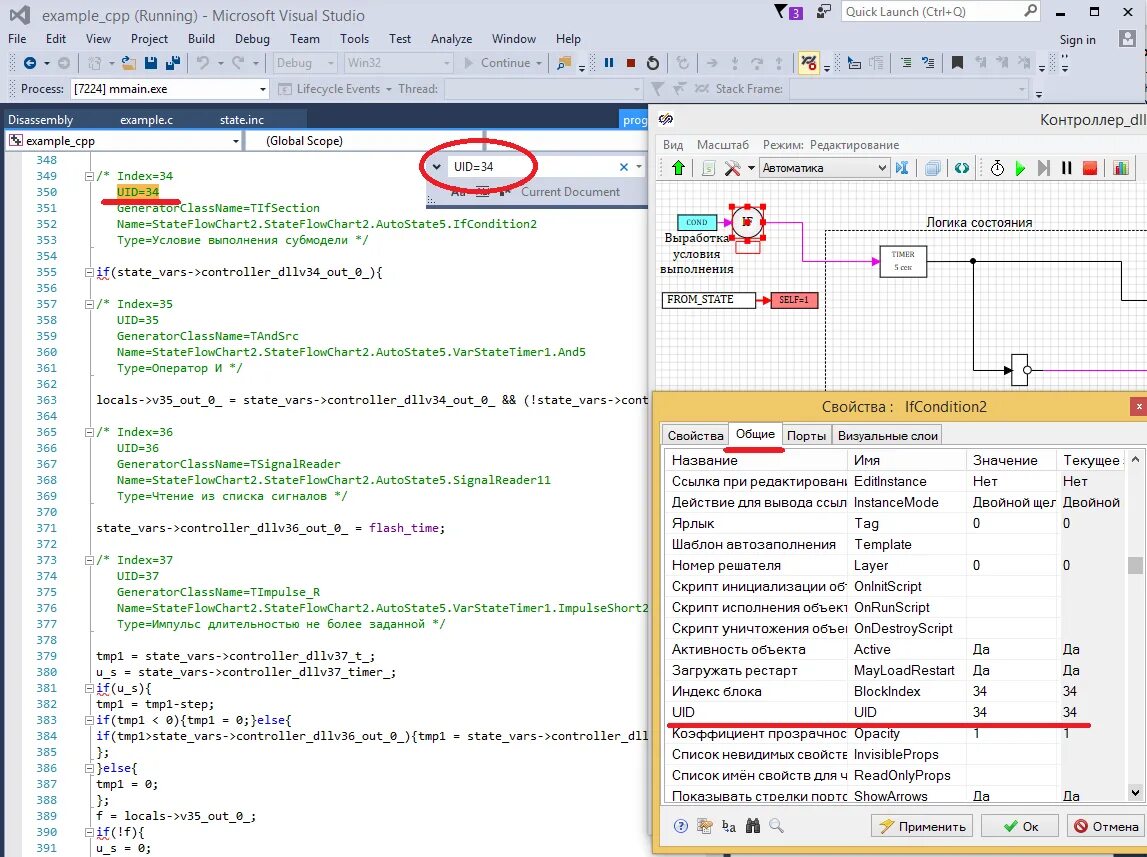Collapse the Index=37 comment block

[89, 560]
